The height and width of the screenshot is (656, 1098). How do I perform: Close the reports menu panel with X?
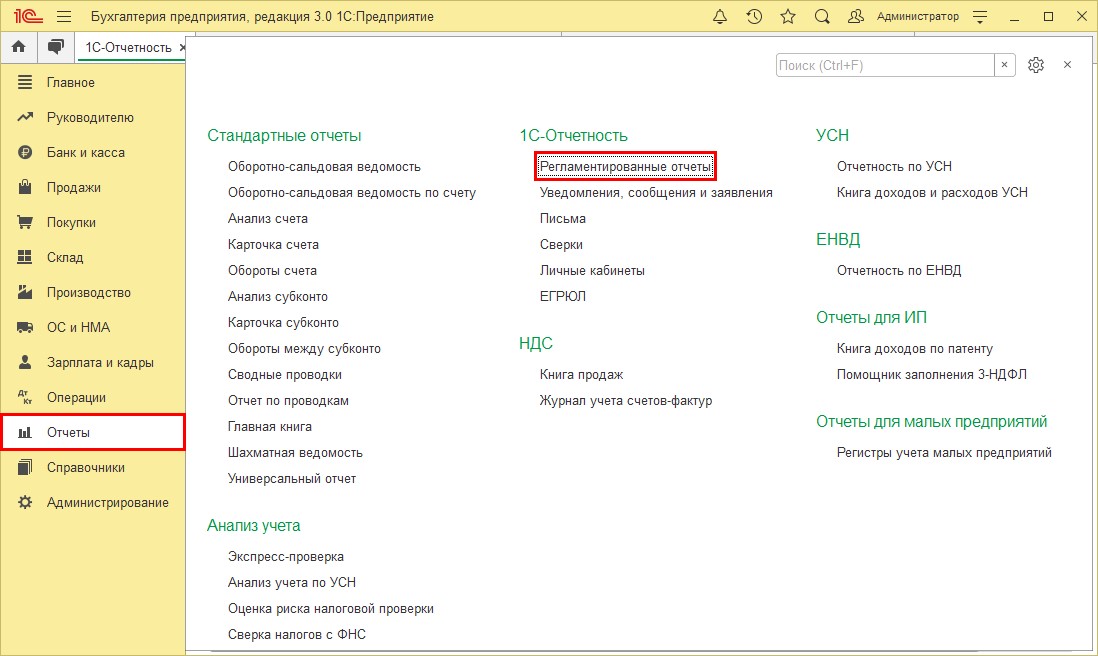coord(1067,65)
